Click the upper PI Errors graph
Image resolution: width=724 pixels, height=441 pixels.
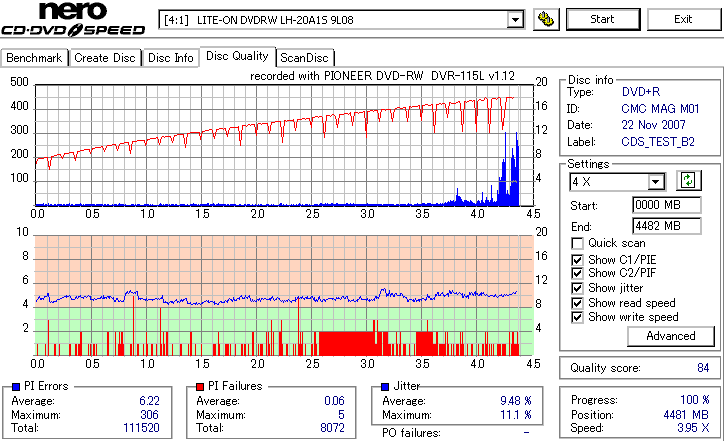pos(284,145)
